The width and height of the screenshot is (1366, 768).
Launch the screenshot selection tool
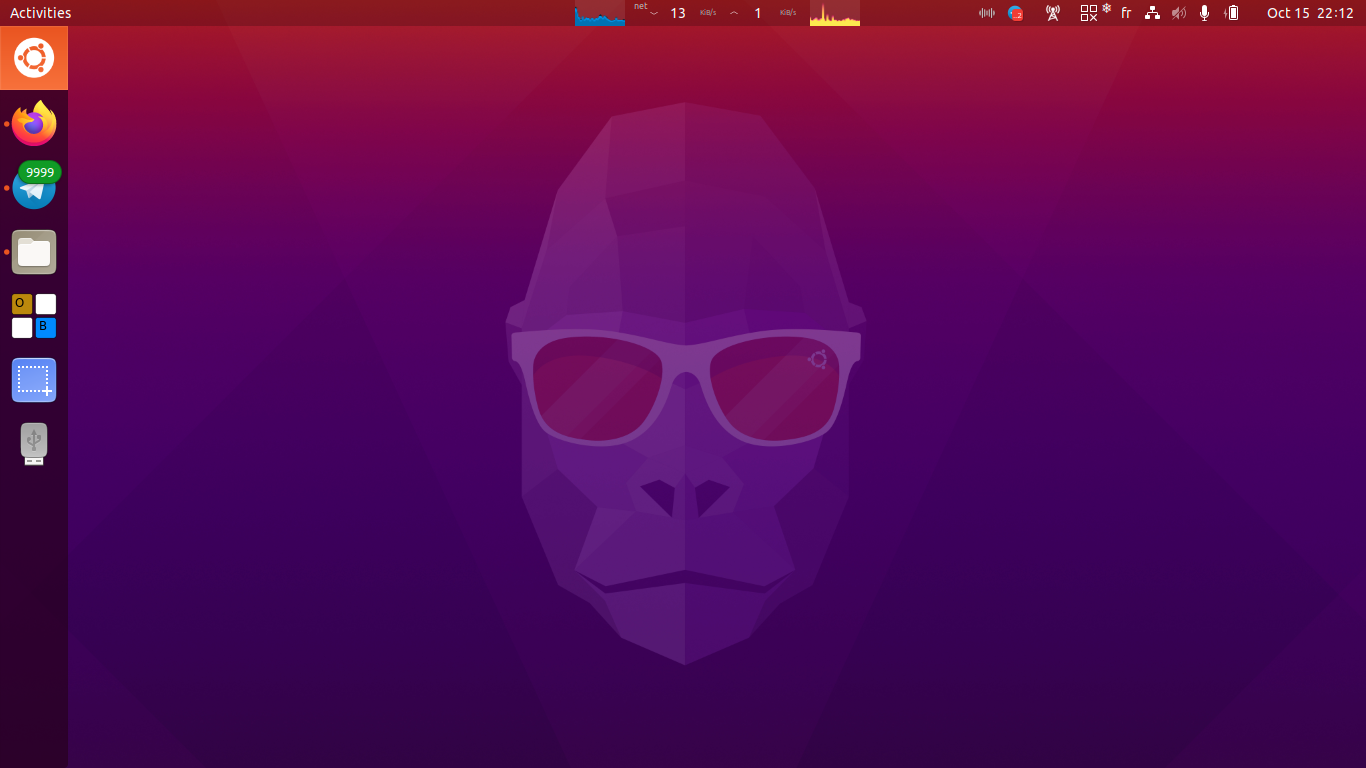tap(34, 380)
